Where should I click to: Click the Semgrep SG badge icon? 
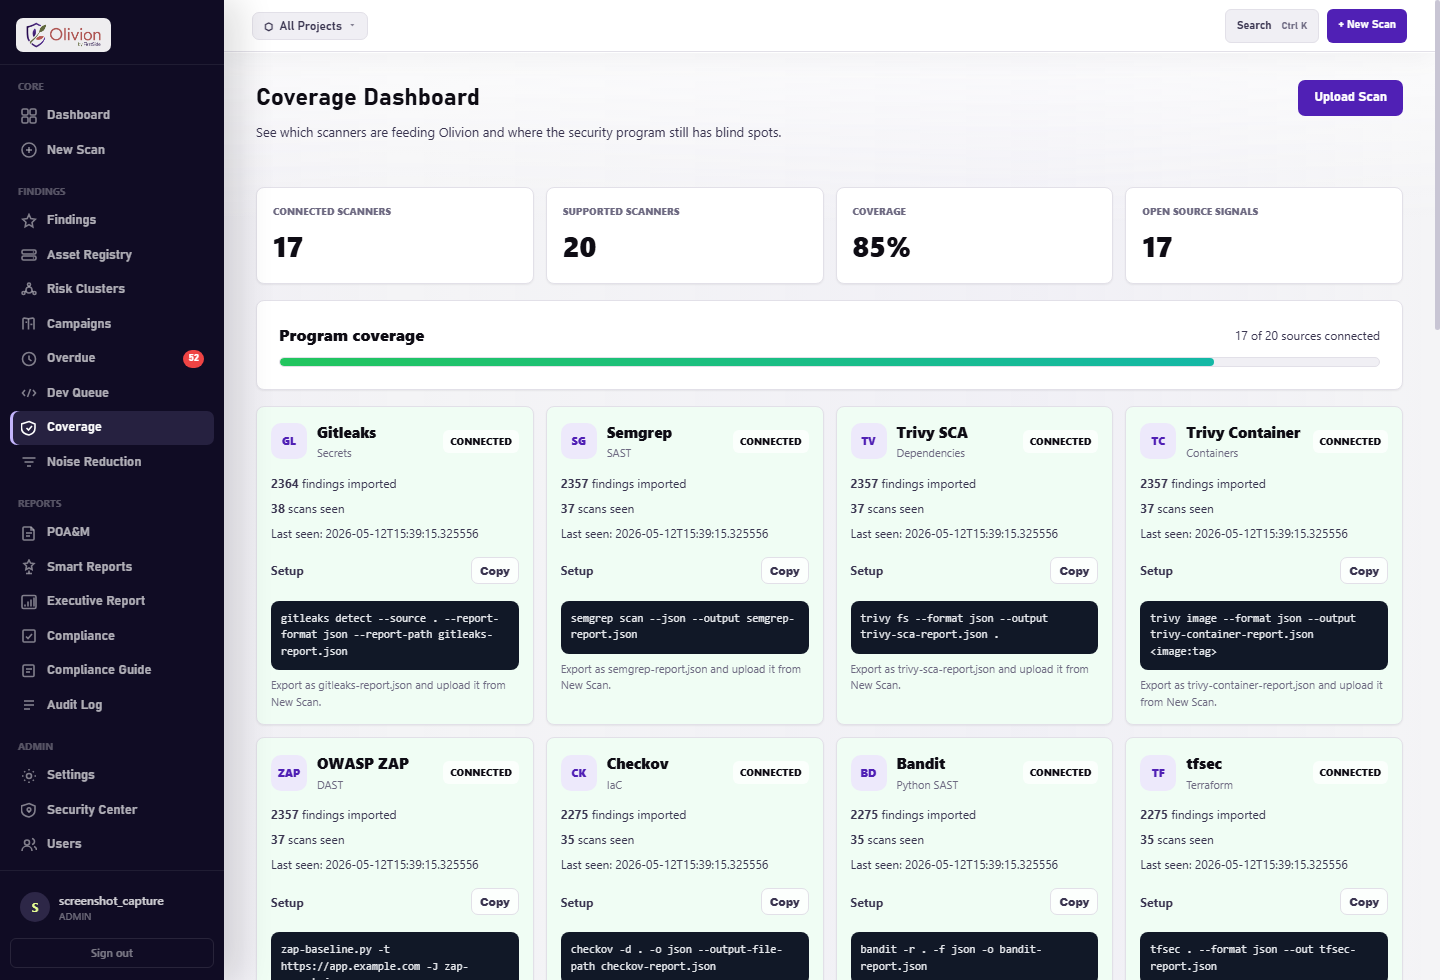click(579, 441)
